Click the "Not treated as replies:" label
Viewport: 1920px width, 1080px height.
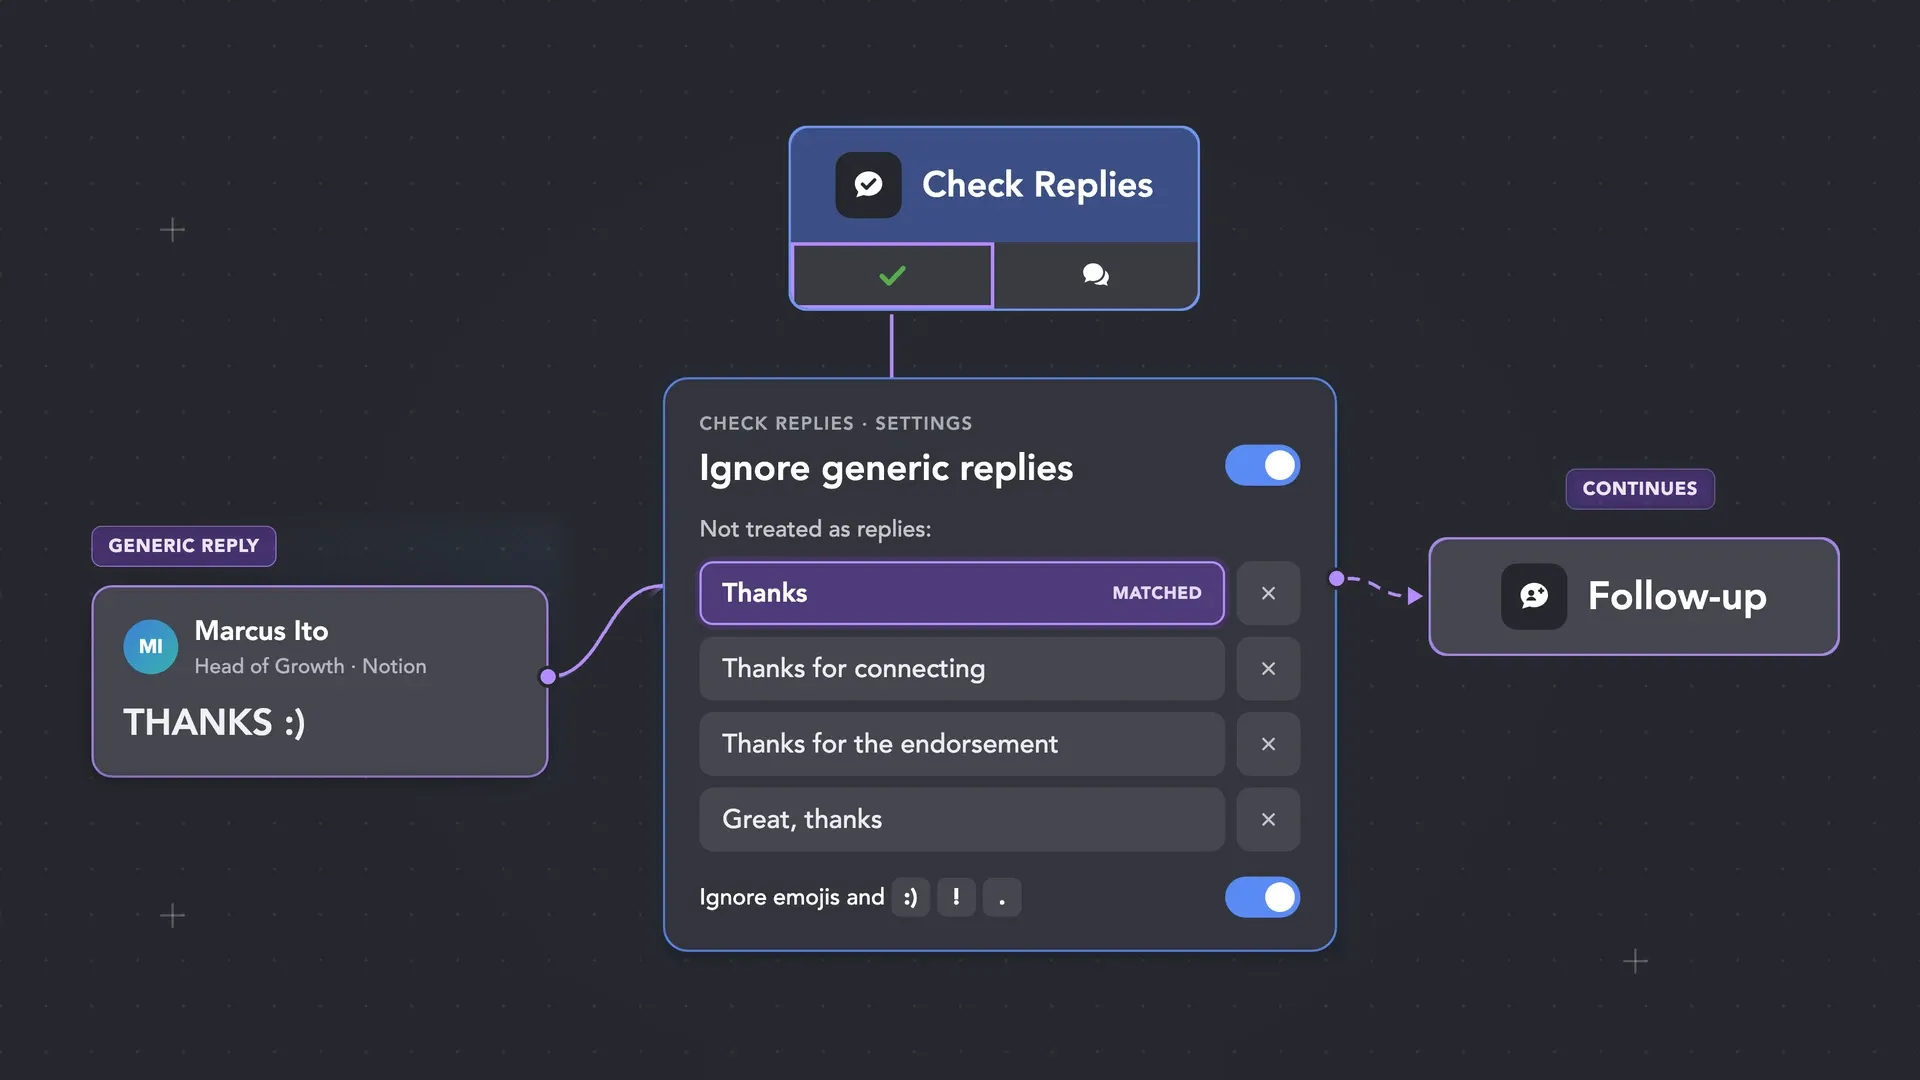pyautogui.click(x=815, y=529)
